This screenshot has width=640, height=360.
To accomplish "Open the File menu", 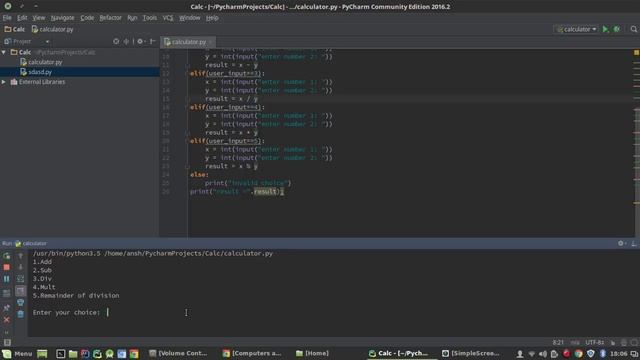I will coord(7,18).
